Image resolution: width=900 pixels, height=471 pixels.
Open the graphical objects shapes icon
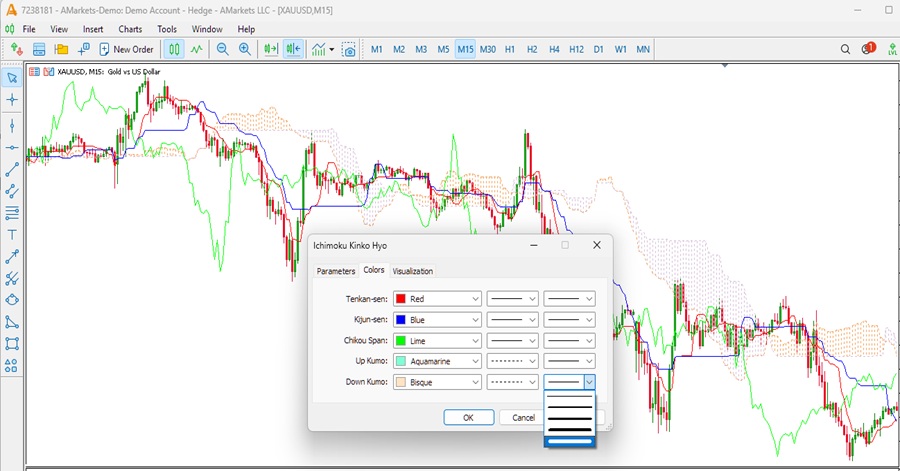coord(12,365)
